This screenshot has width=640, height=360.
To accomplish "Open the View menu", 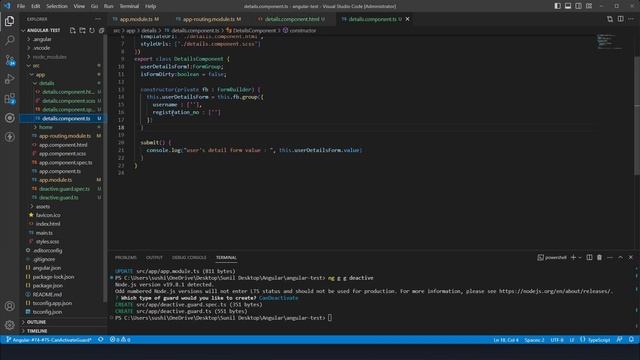I will [x=79, y=6].
